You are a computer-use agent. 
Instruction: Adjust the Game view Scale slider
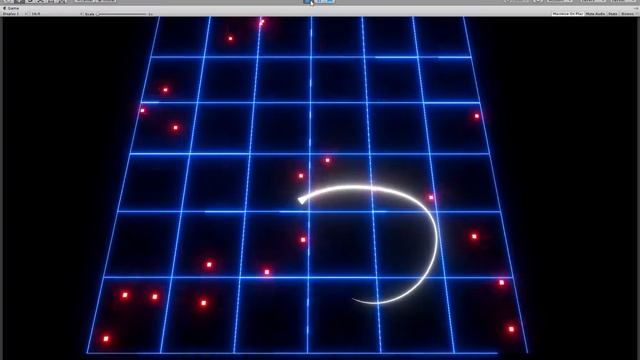click(122, 14)
